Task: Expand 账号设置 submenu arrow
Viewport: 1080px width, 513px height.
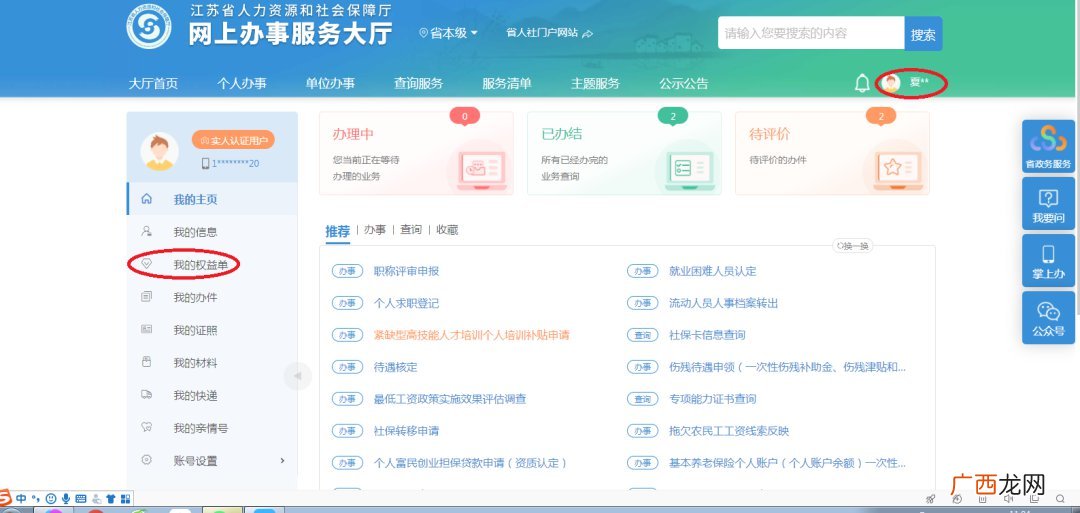Action: 282,460
